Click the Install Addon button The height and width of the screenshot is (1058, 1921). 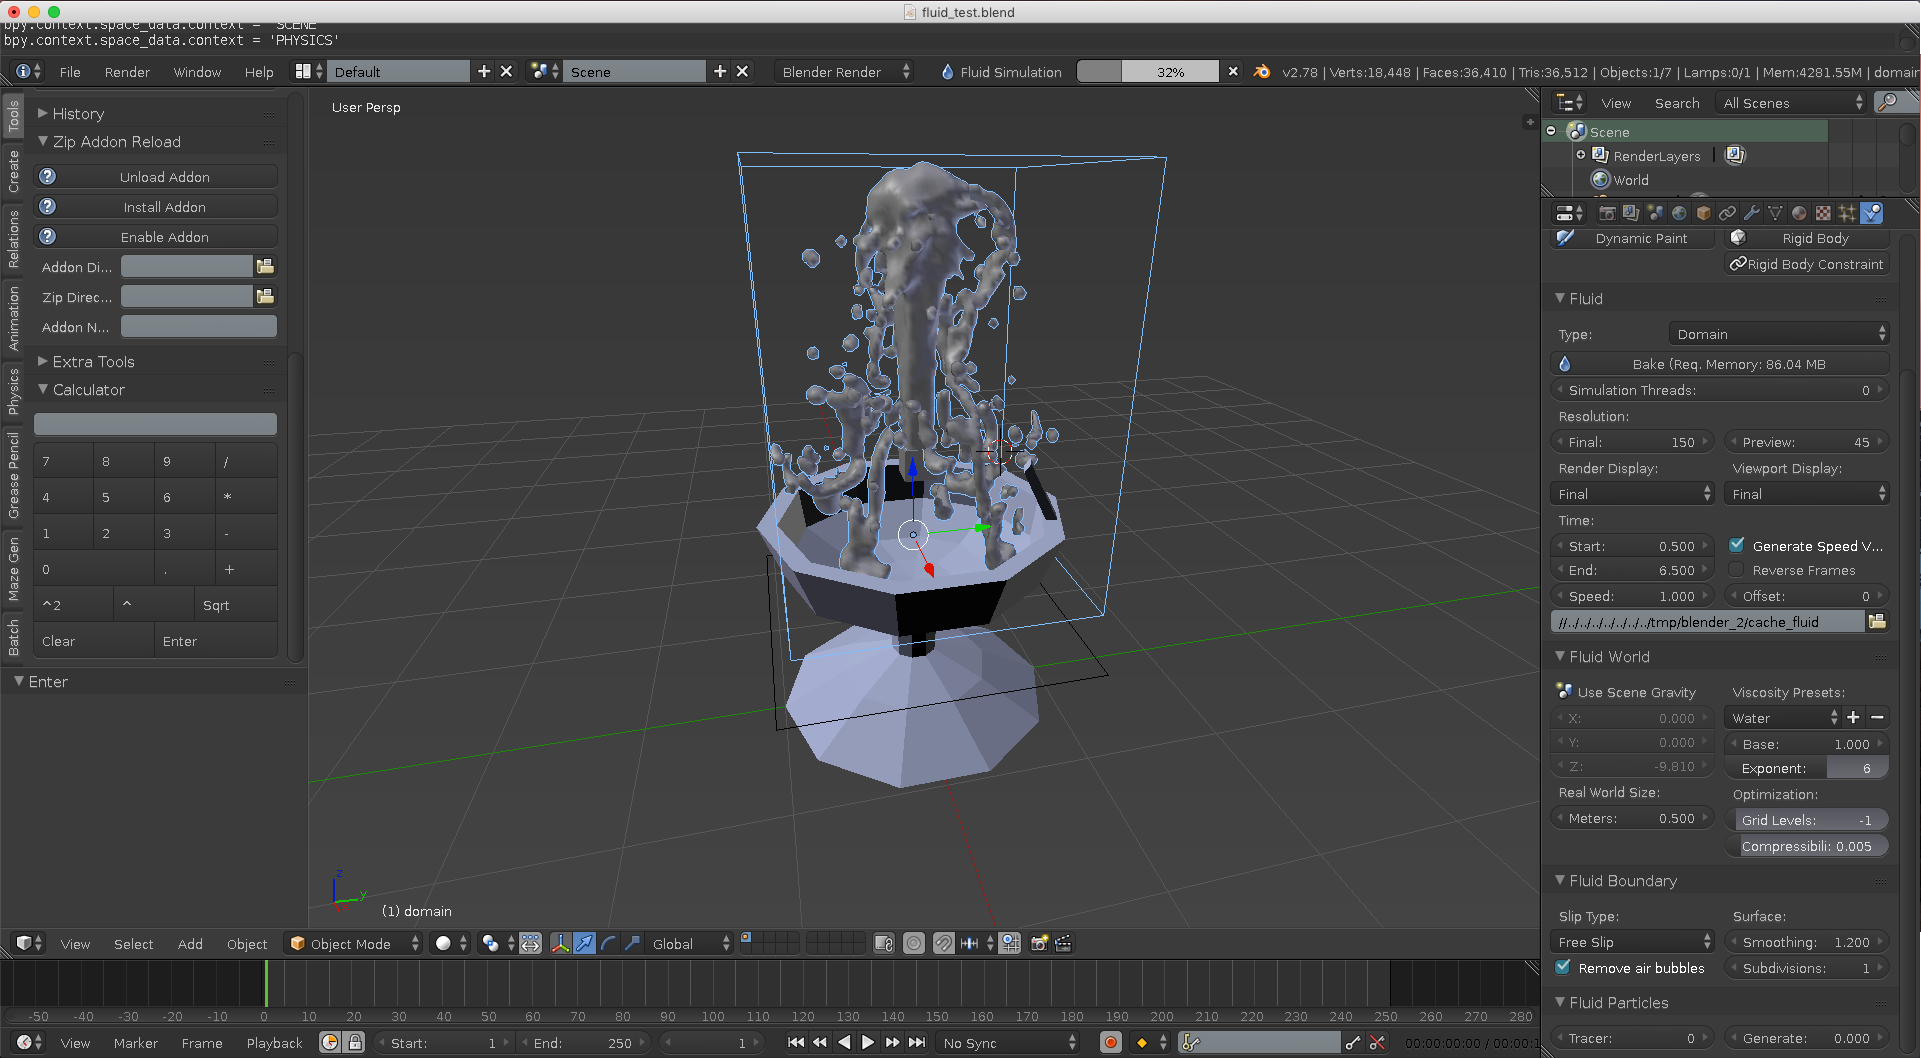[x=156, y=207]
